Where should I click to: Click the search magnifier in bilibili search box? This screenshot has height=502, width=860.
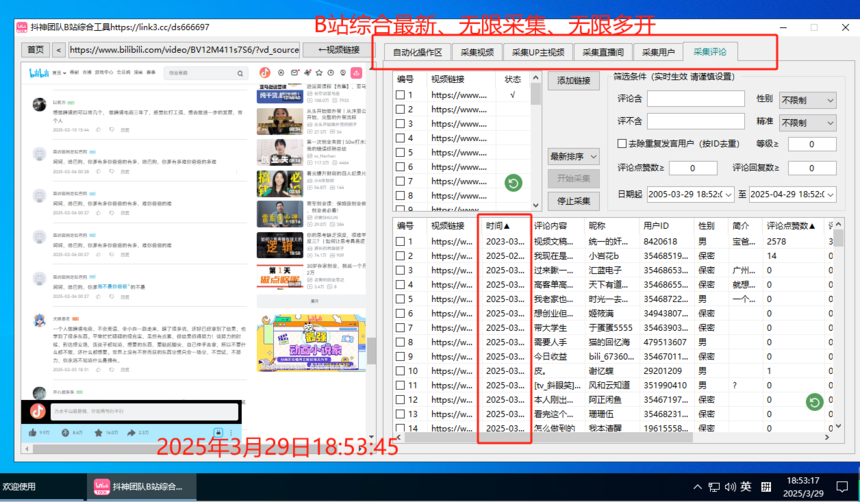pyautogui.click(x=240, y=73)
